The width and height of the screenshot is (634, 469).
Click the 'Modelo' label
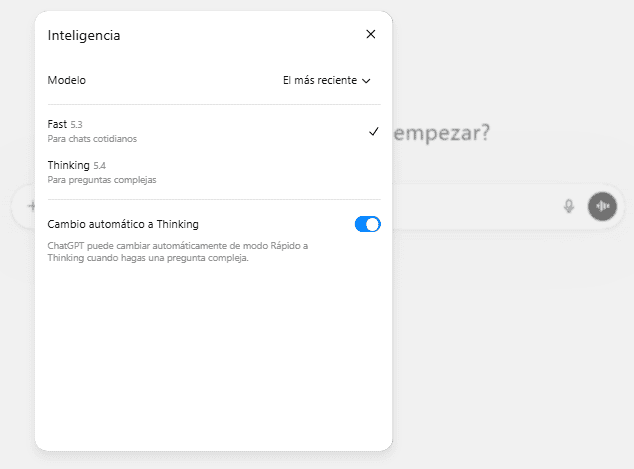67,80
